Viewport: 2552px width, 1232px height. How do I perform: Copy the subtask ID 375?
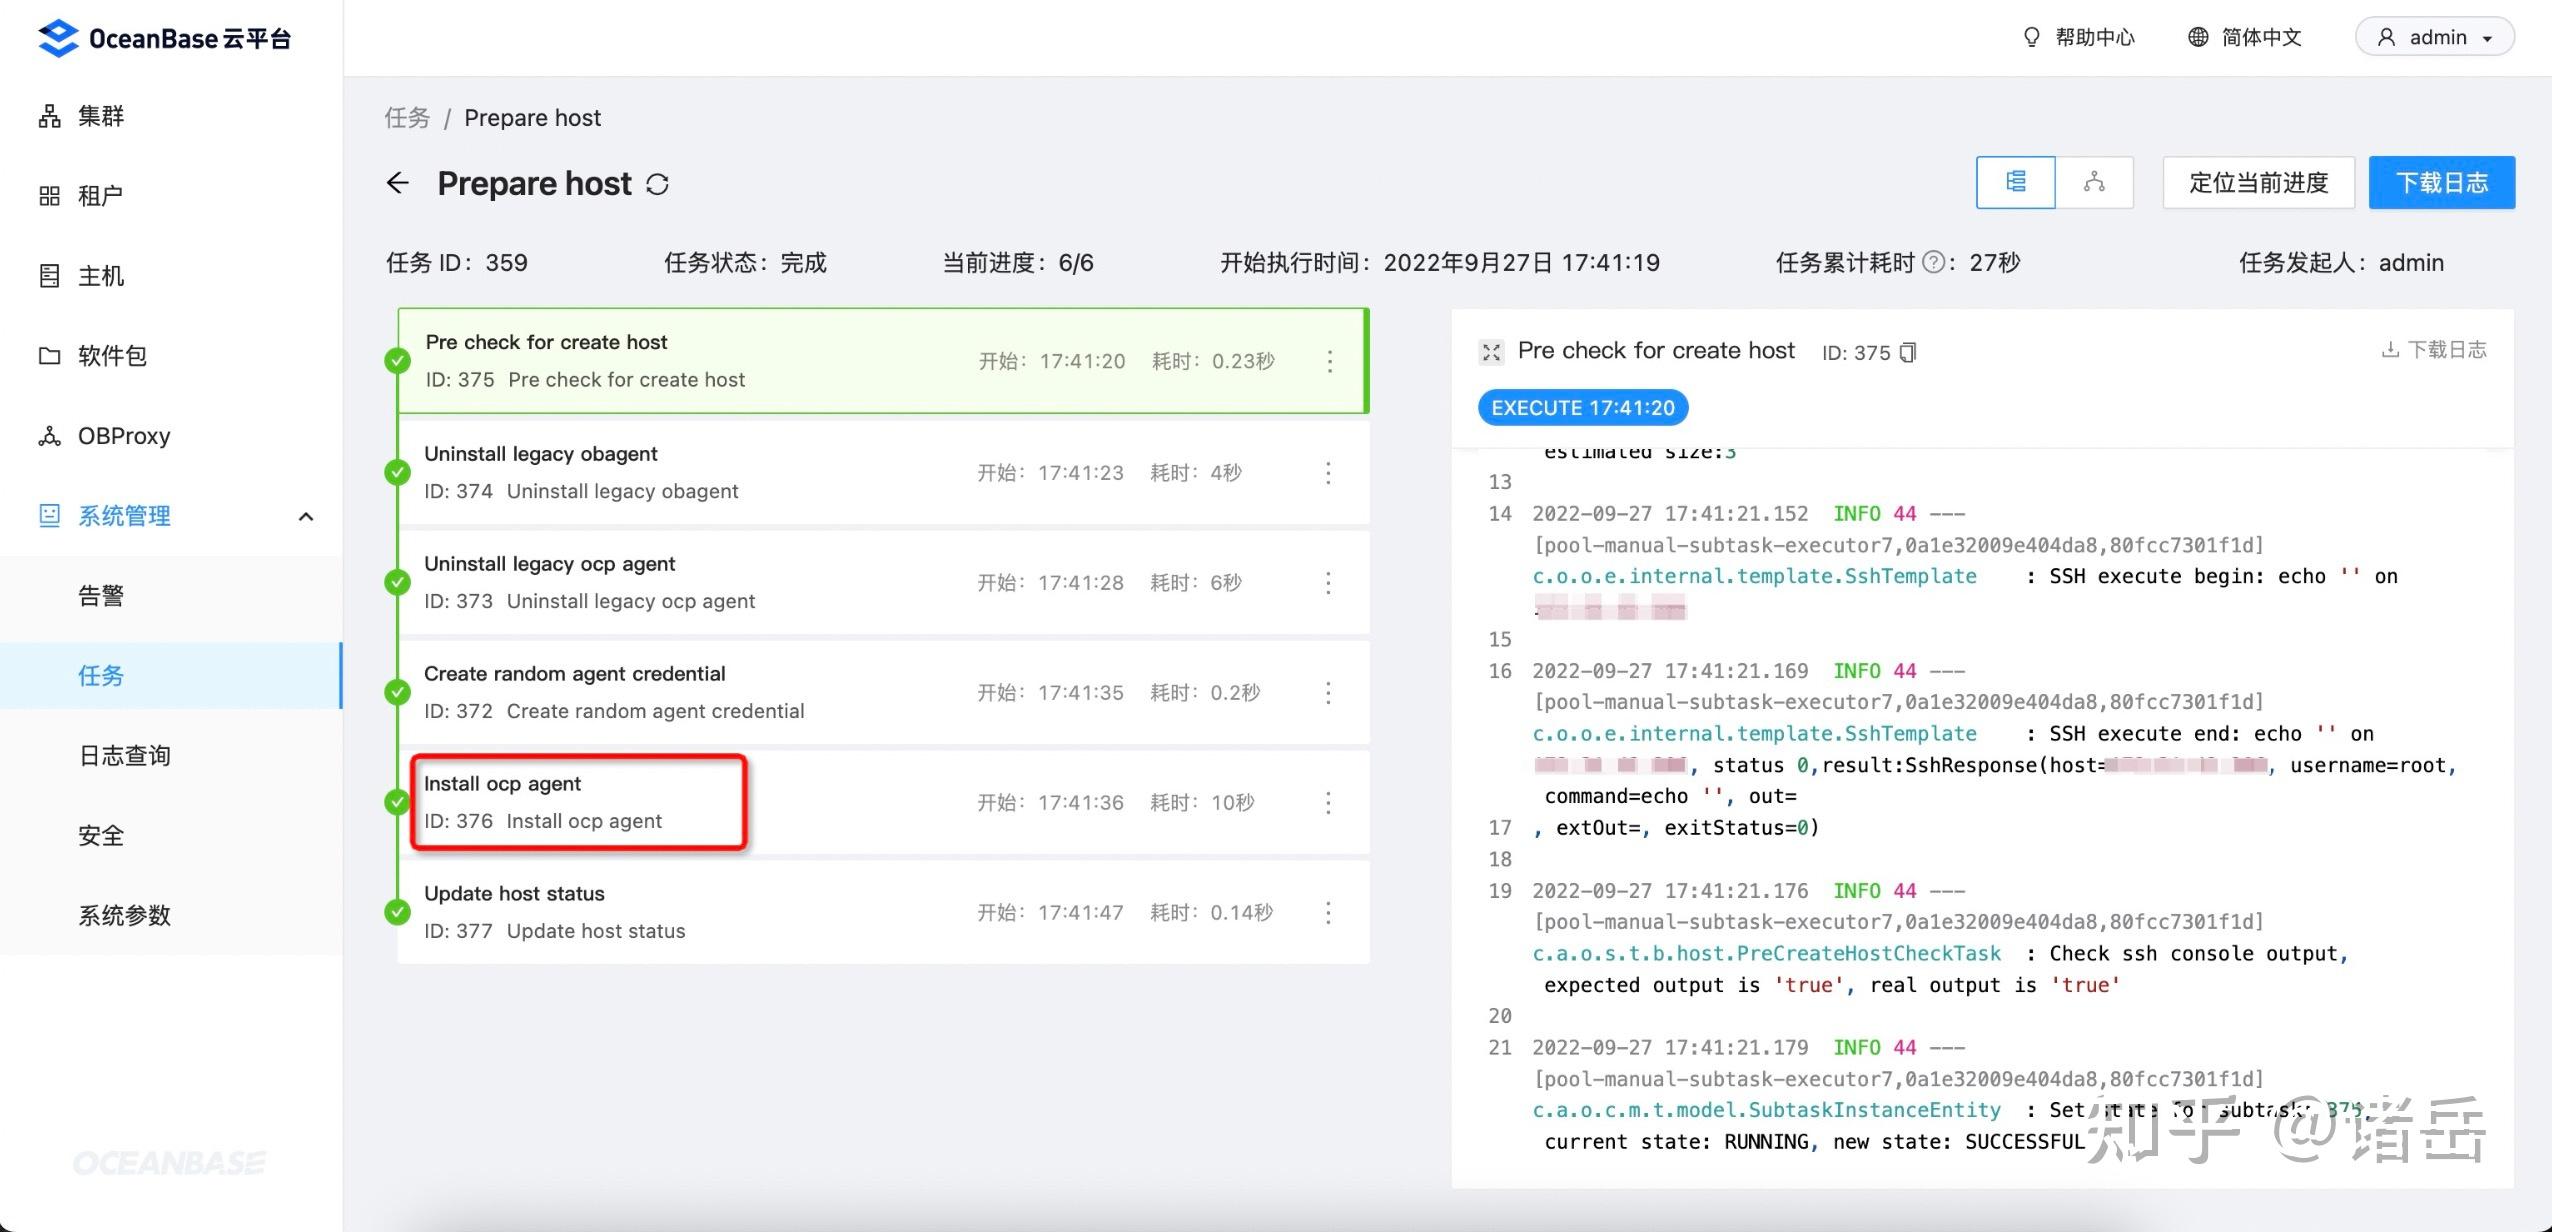pos(1906,352)
